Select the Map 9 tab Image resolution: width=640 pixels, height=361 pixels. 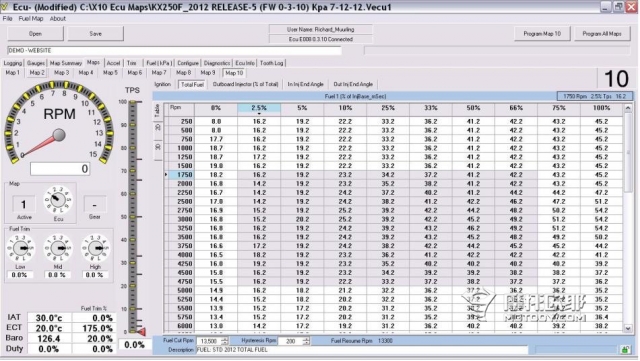208,73
